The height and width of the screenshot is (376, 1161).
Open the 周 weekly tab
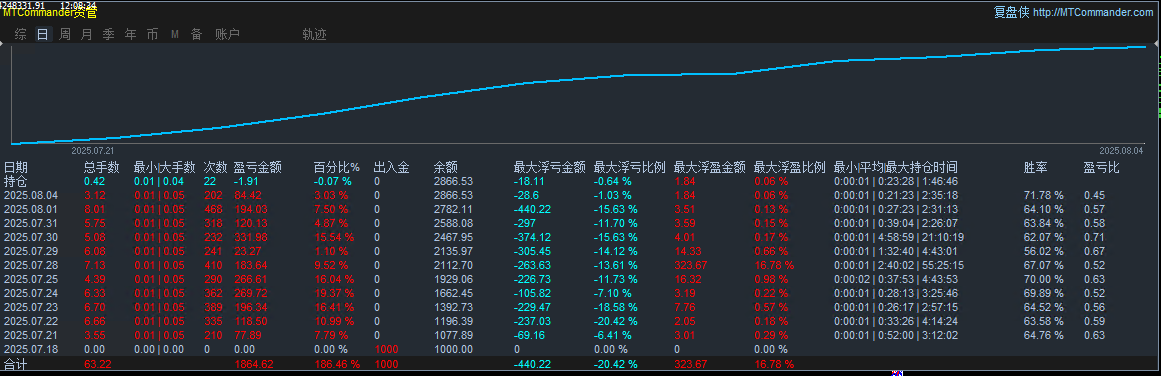[x=65, y=34]
